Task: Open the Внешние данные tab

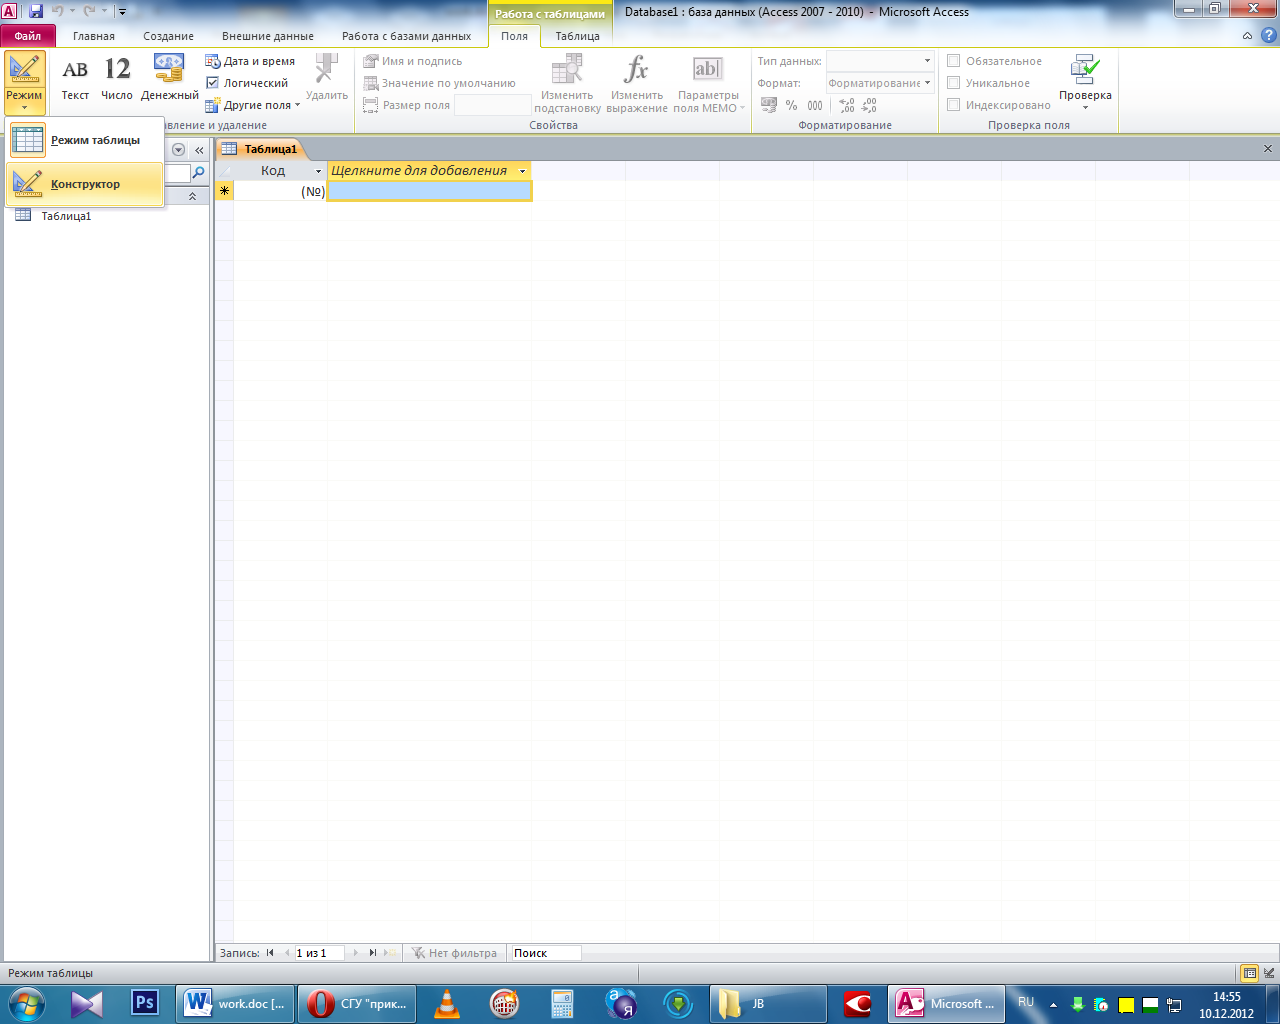Action: point(268,36)
